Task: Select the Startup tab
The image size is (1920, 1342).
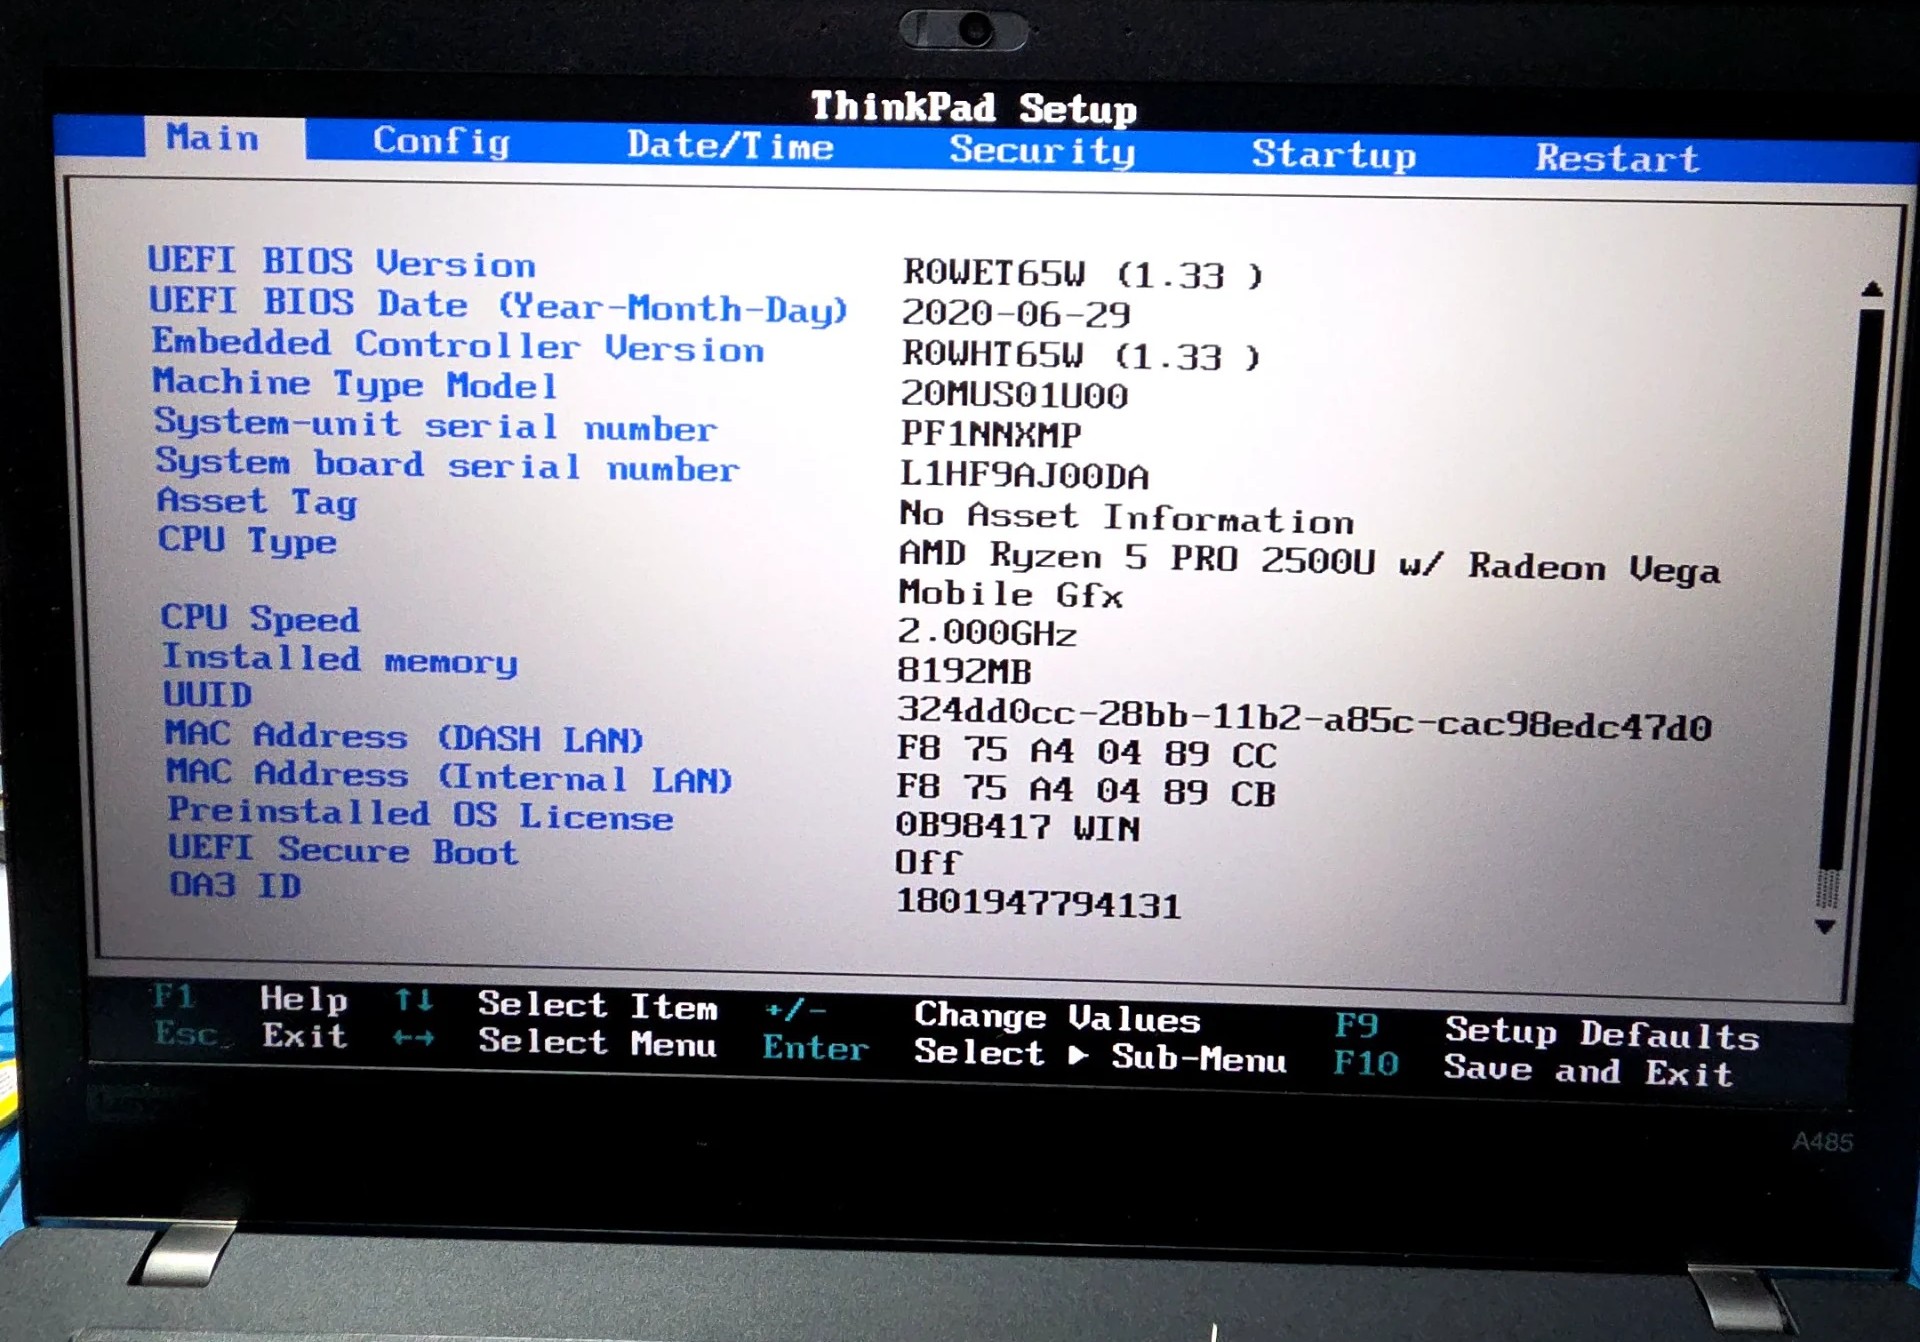Action: [1333, 155]
